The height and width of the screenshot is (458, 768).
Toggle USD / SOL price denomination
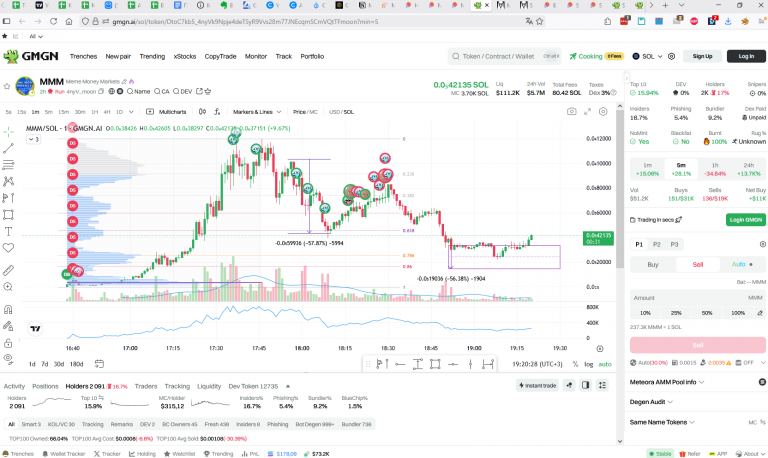pyautogui.click(x=341, y=112)
